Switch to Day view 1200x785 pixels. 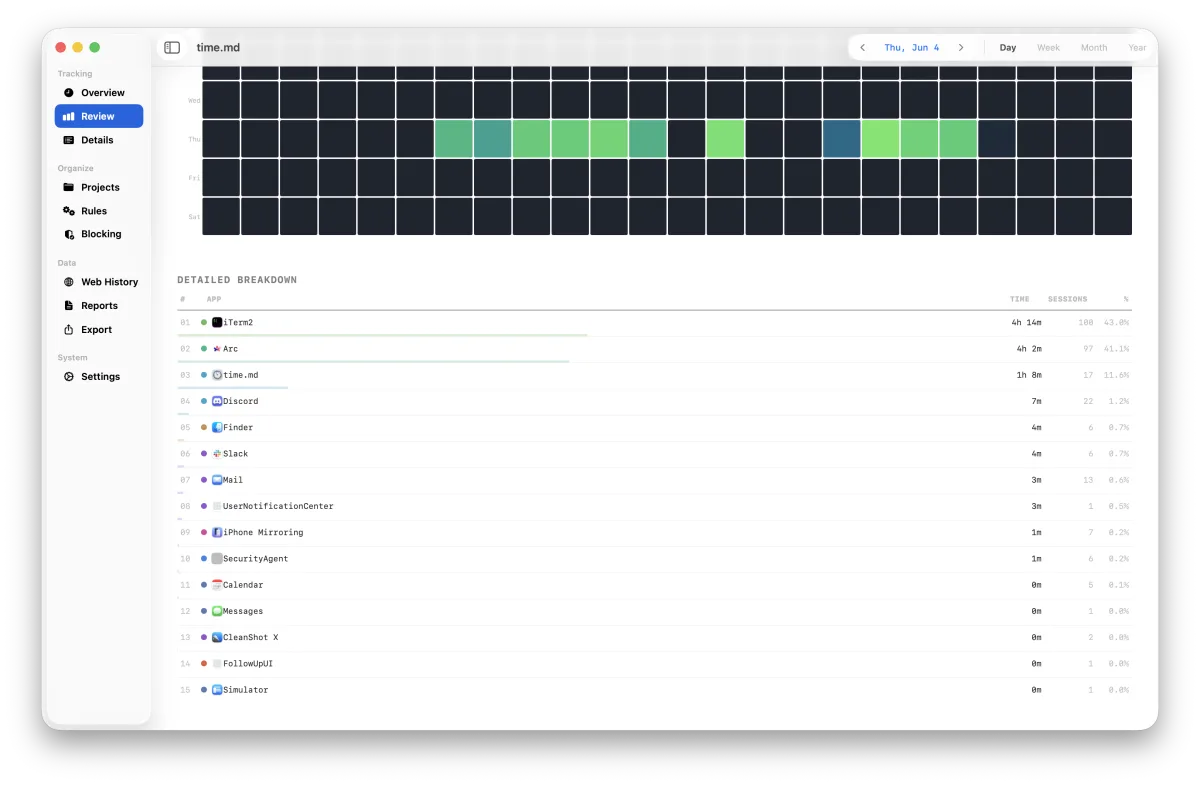pyautogui.click(x=1008, y=47)
